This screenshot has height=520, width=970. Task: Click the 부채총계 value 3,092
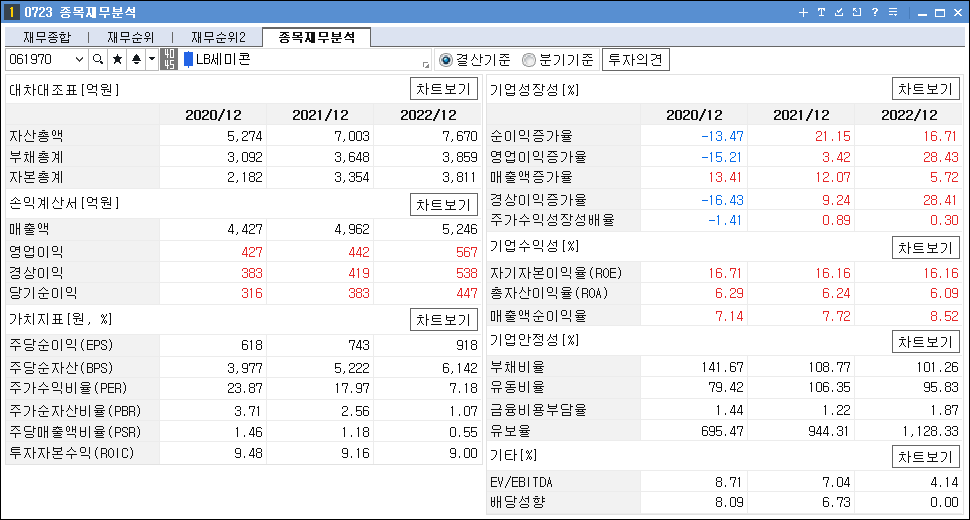tap(245, 157)
